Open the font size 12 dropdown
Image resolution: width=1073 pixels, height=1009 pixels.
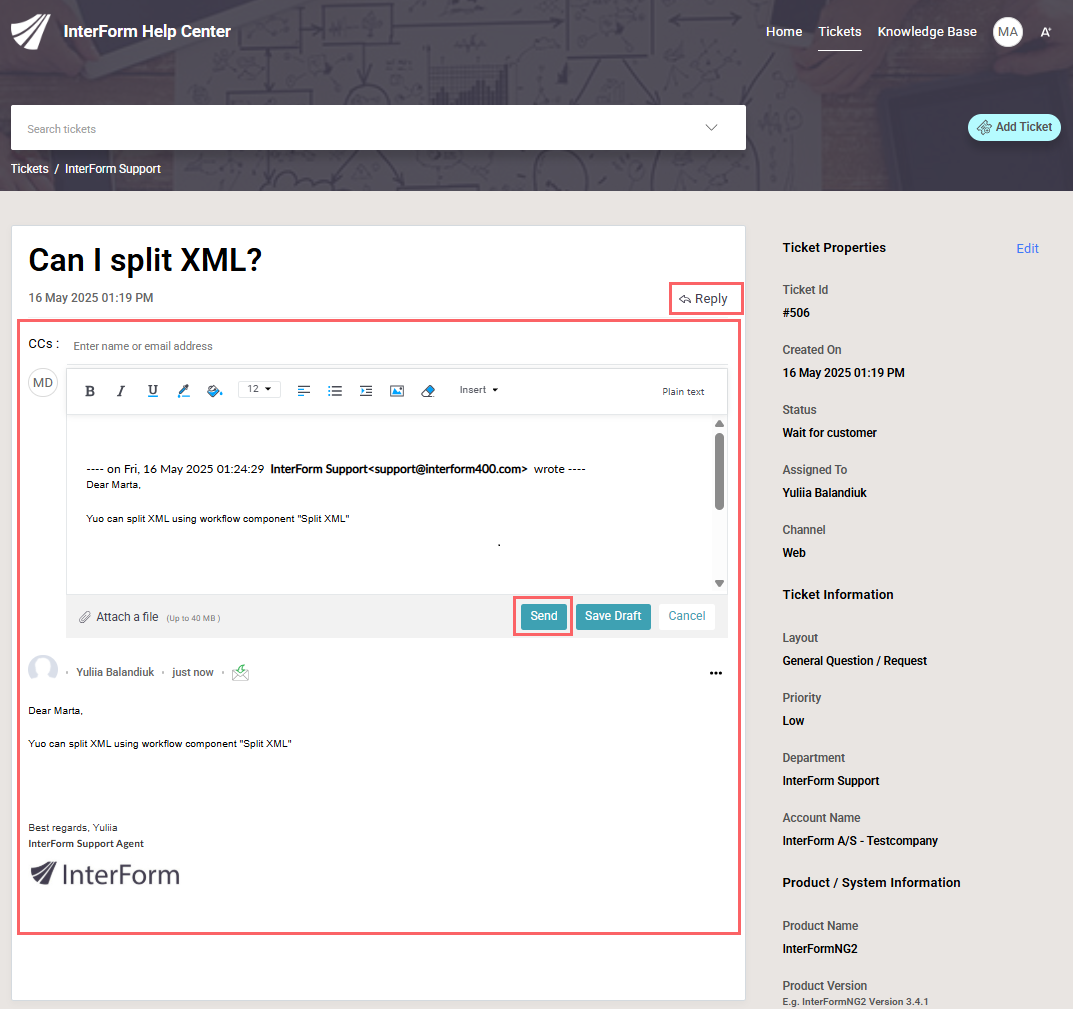pyautogui.click(x=259, y=389)
